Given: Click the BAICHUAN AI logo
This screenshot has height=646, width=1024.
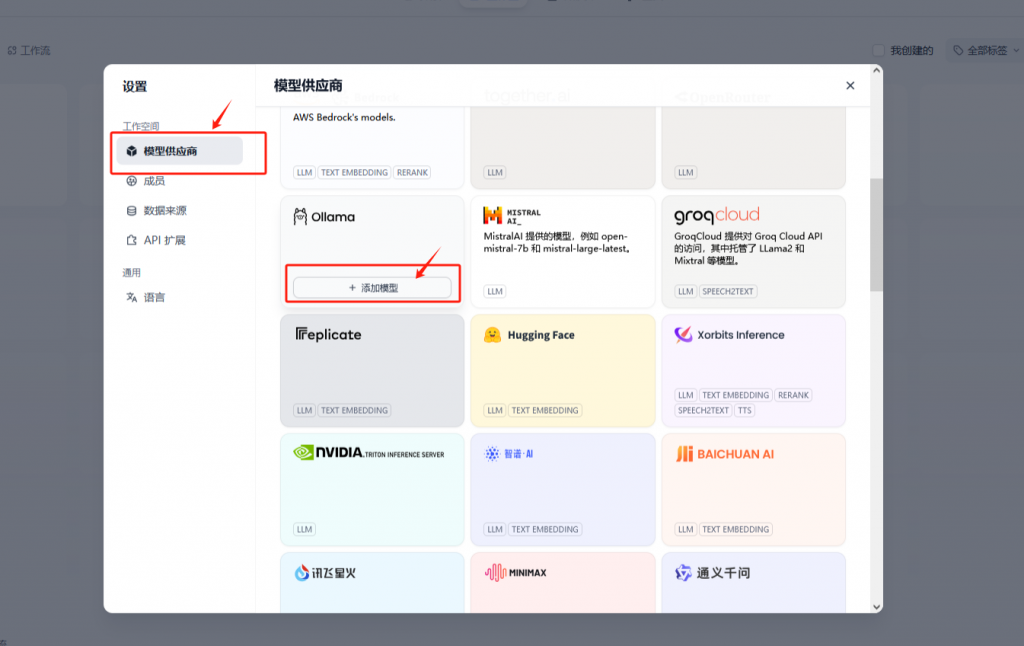Looking at the screenshot, I should point(725,454).
